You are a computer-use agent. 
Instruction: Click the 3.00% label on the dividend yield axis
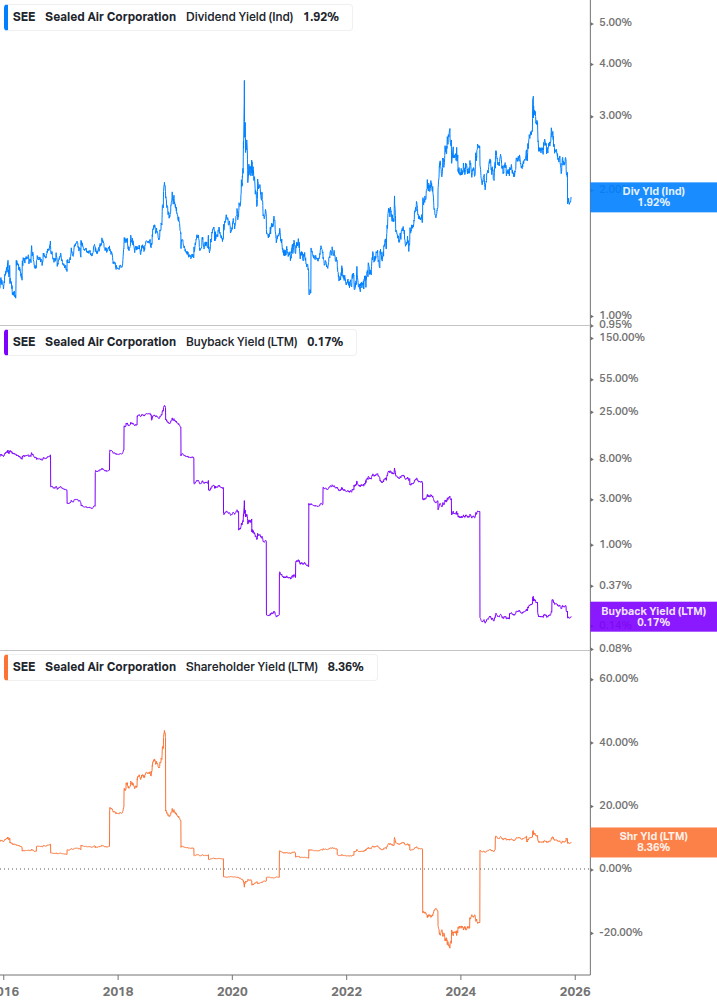coord(615,115)
